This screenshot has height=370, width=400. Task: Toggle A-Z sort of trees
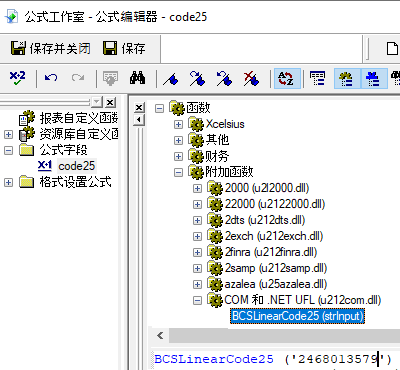click(x=287, y=78)
